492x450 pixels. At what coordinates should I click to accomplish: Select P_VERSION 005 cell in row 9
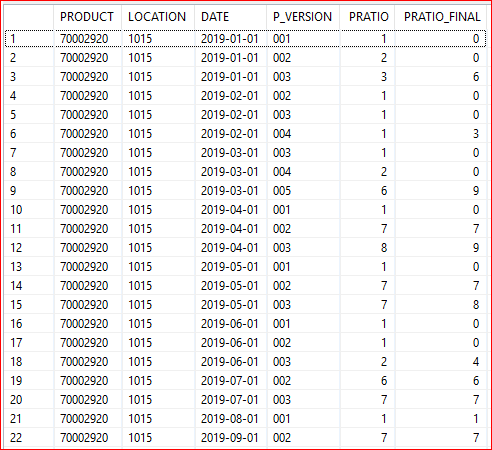pos(303,191)
